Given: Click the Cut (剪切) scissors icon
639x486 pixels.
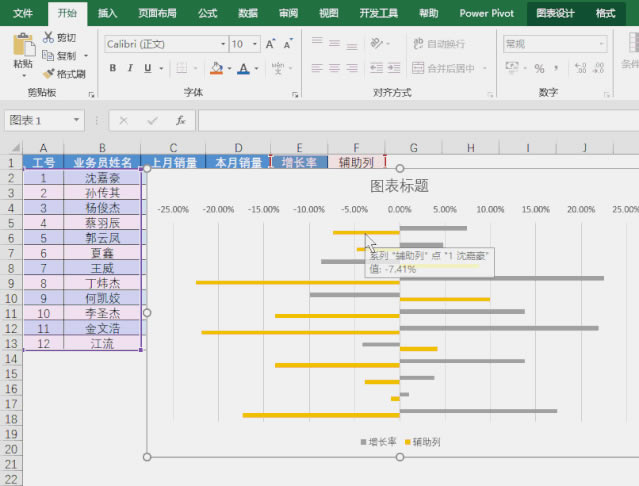Looking at the screenshot, I should point(49,38).
